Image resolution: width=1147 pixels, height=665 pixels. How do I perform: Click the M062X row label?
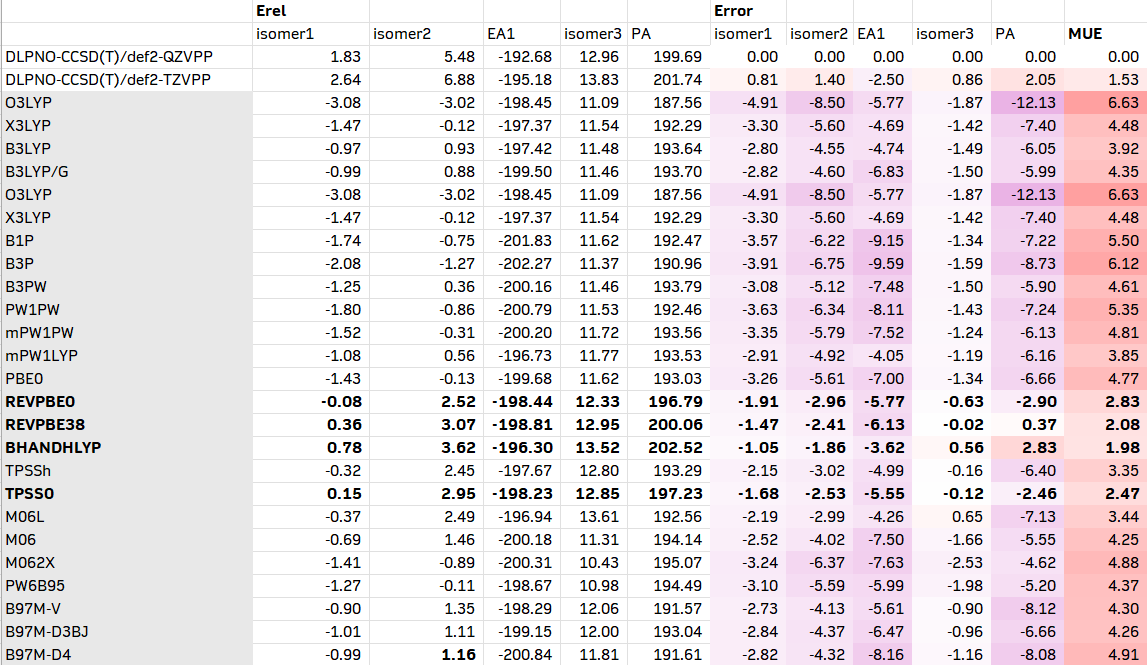click(30, 562)
